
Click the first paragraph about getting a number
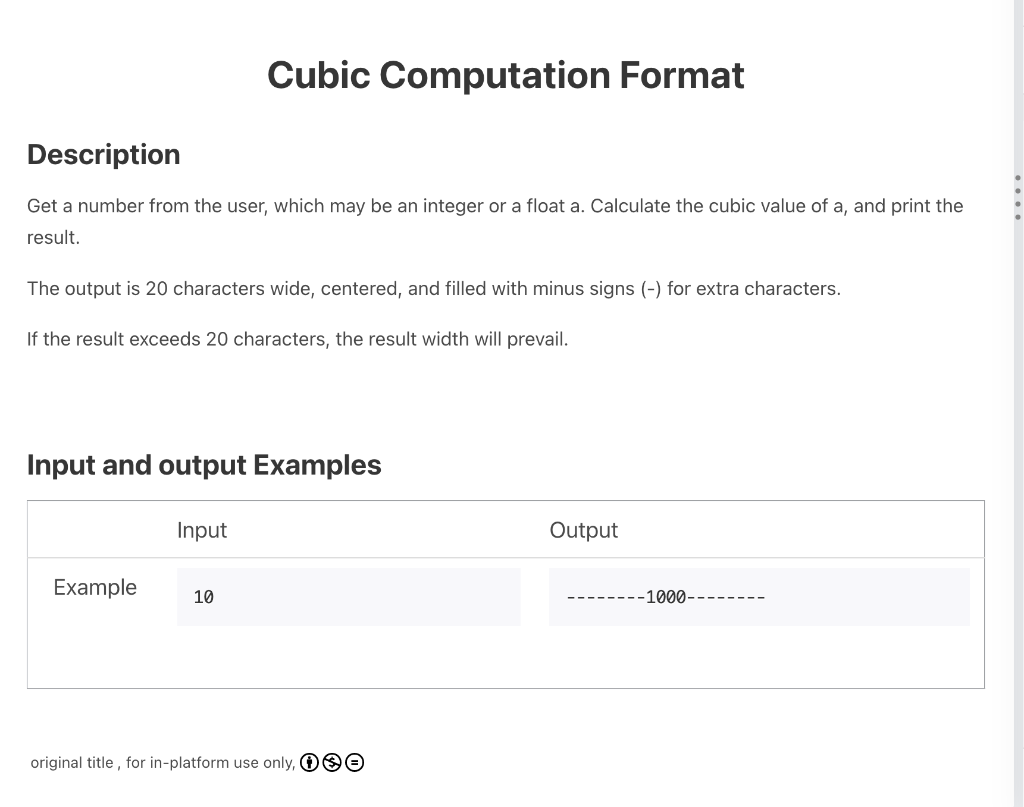(x=495, y=221)
